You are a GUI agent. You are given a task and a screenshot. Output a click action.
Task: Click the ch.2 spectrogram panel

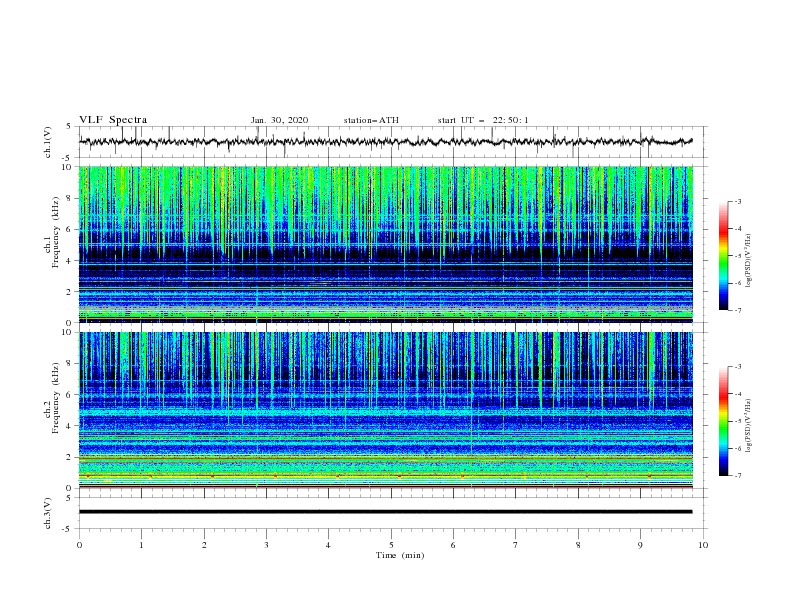pyautogui.click(x=385, y=410)
